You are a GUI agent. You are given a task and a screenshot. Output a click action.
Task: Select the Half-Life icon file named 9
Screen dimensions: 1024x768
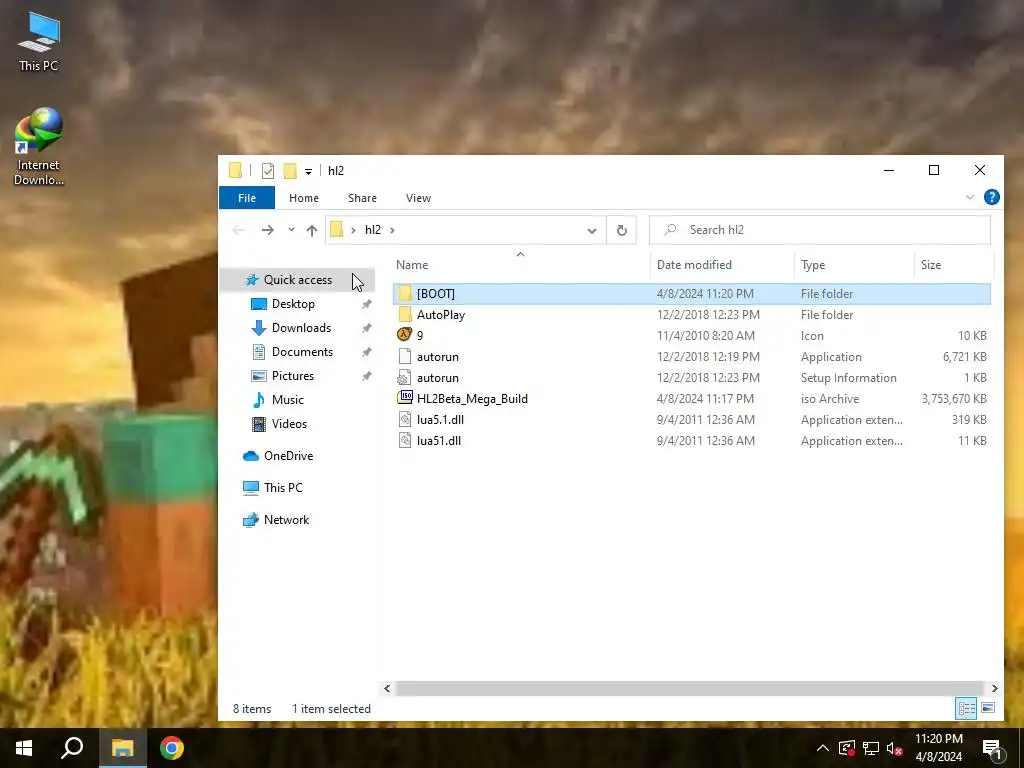point(692,336)
